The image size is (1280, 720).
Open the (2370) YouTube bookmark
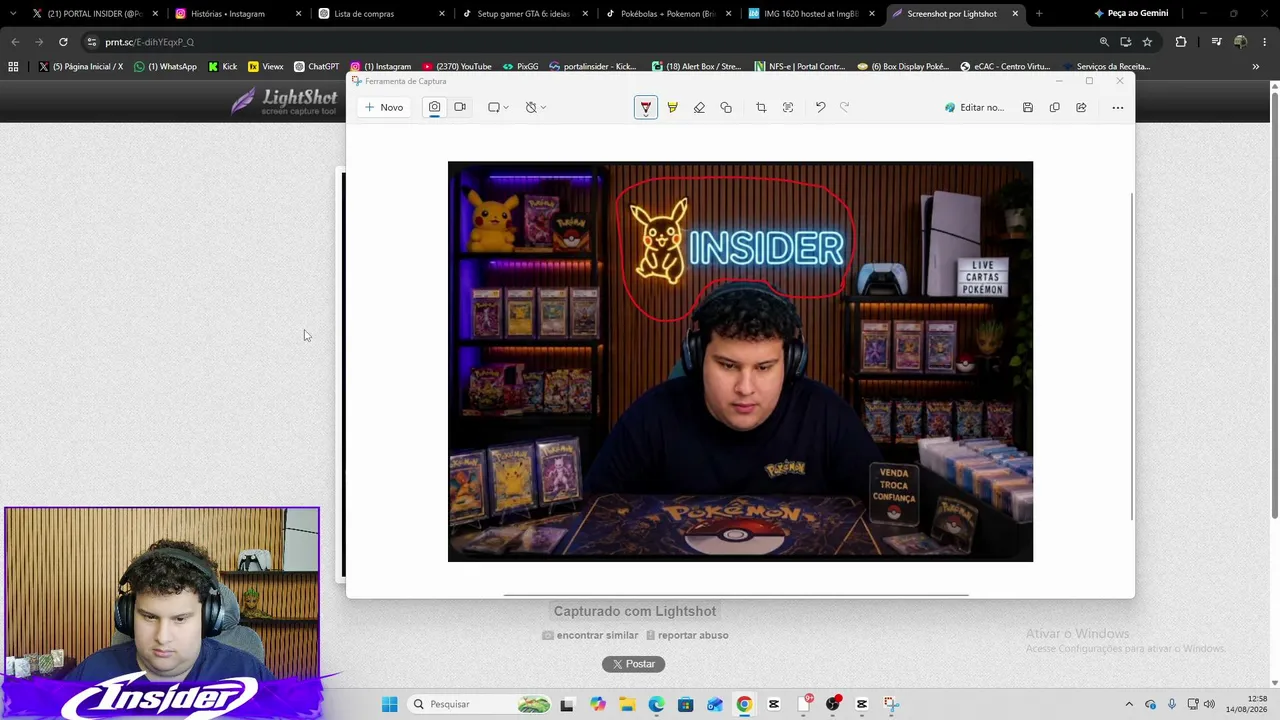click(x=458, y=66)
